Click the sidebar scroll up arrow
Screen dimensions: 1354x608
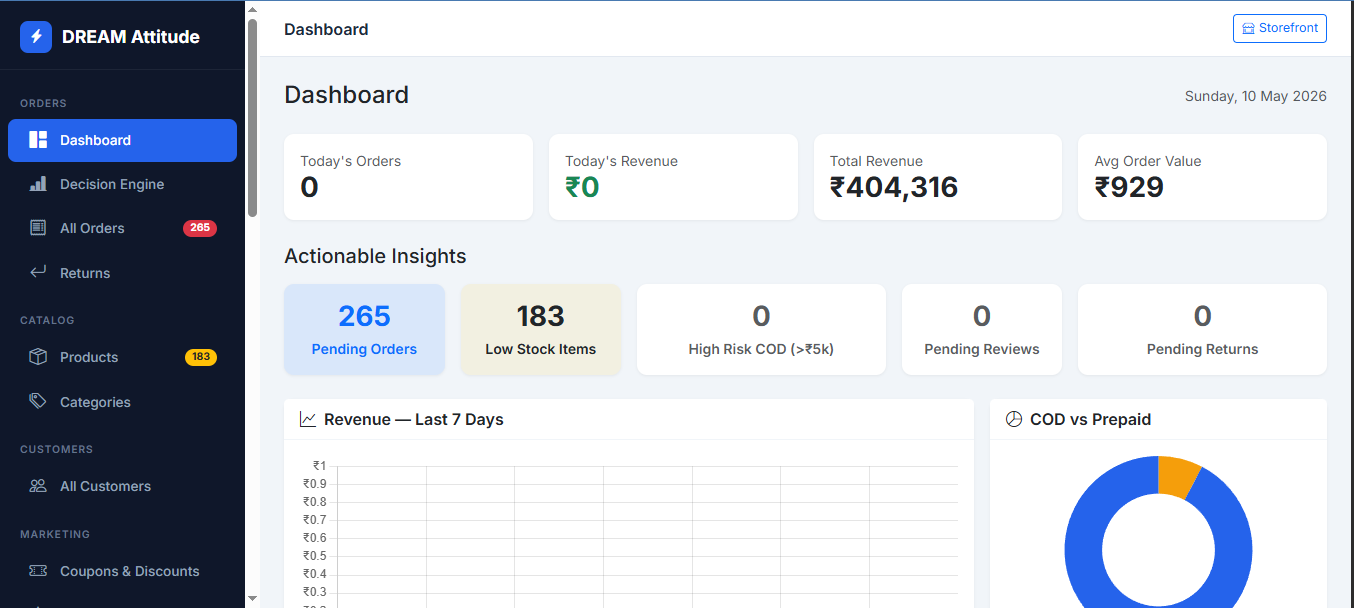[253, 8]
